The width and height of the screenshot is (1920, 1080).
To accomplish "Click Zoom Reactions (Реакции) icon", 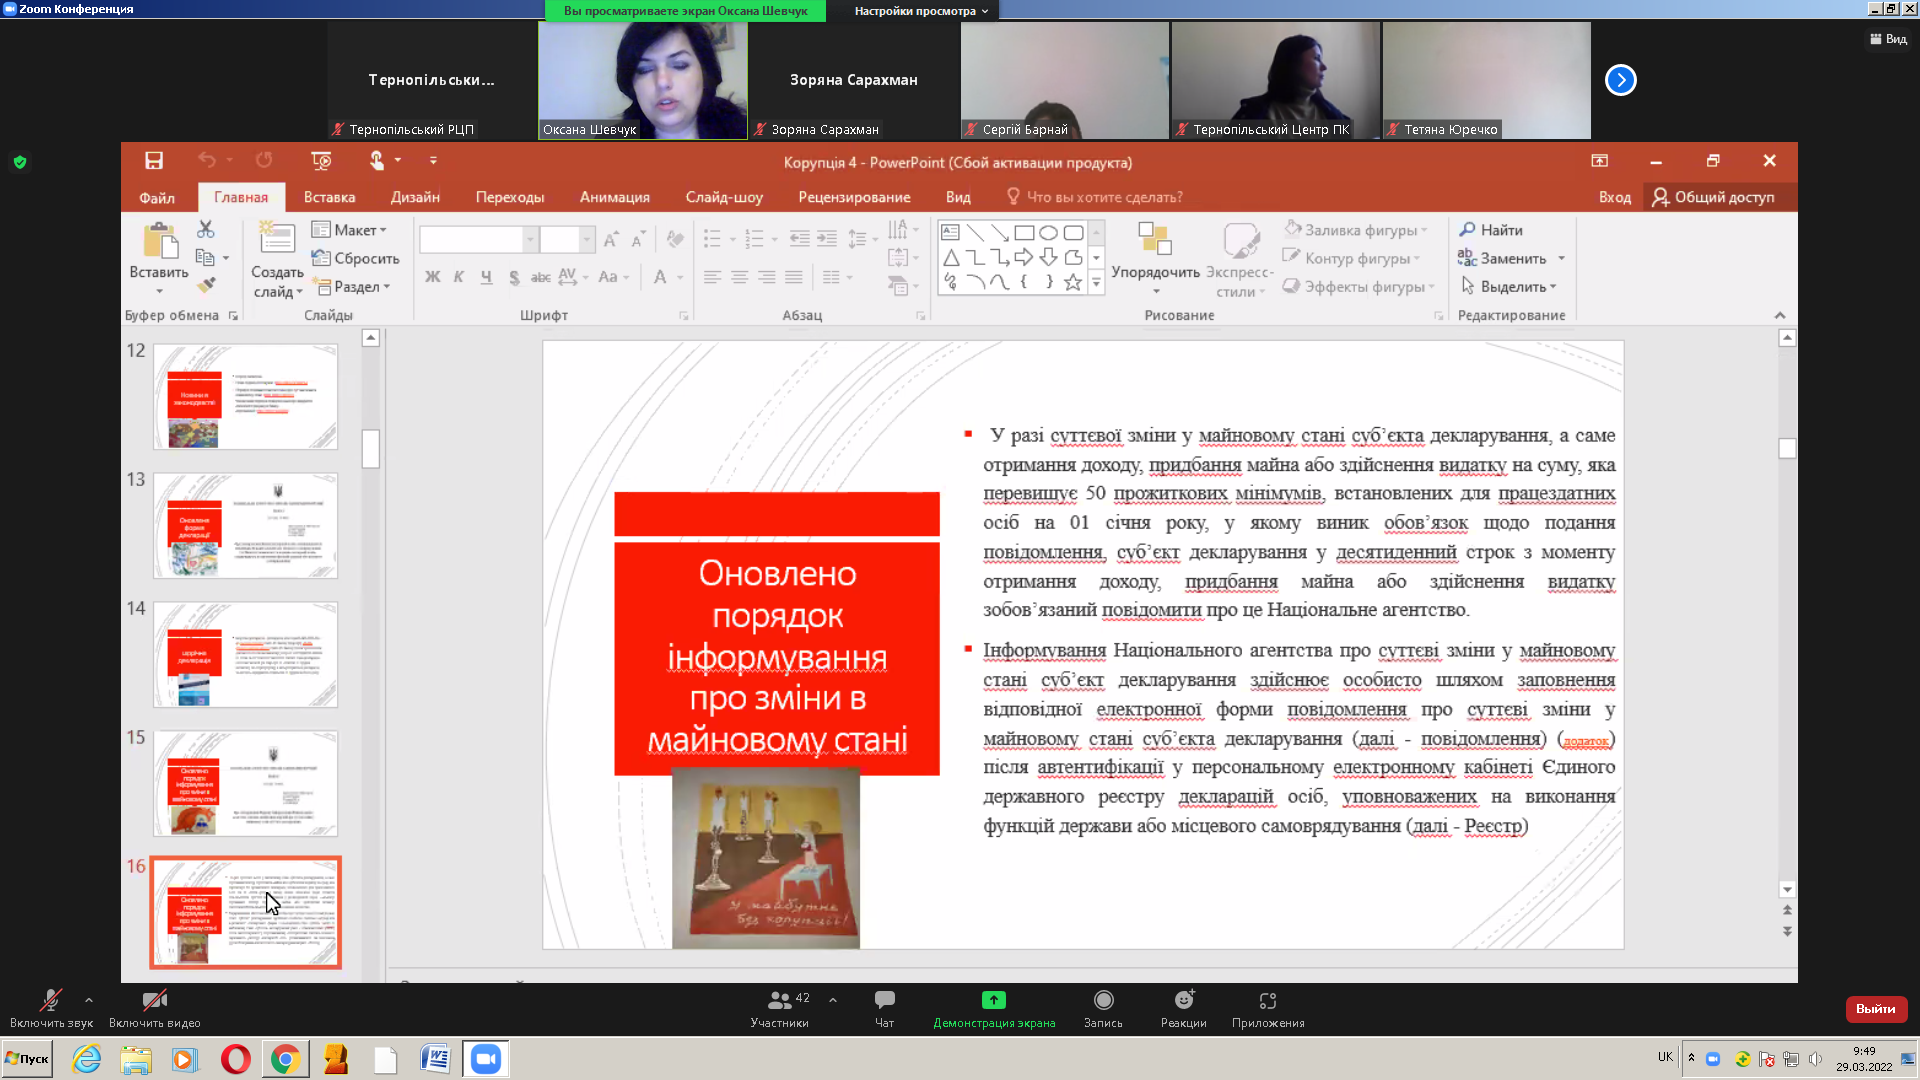I will pos(1184,1008).
